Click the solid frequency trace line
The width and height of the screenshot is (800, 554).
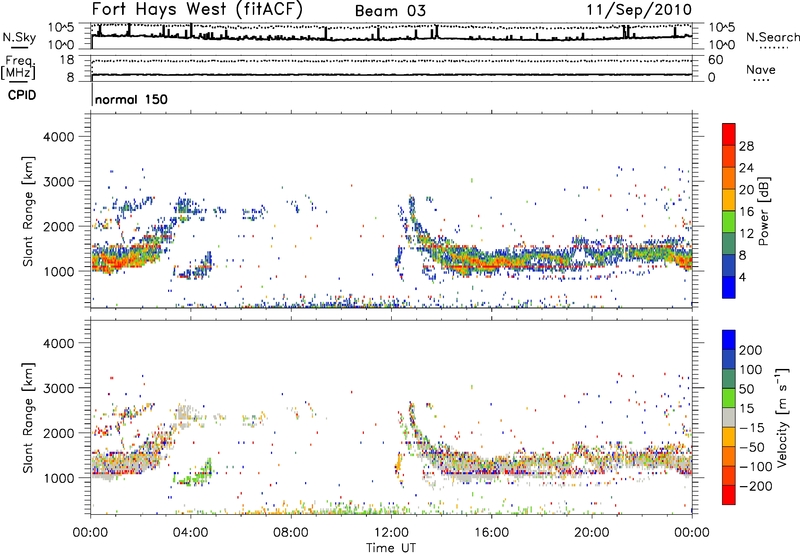pyautogui.click(x=391, y=75)
